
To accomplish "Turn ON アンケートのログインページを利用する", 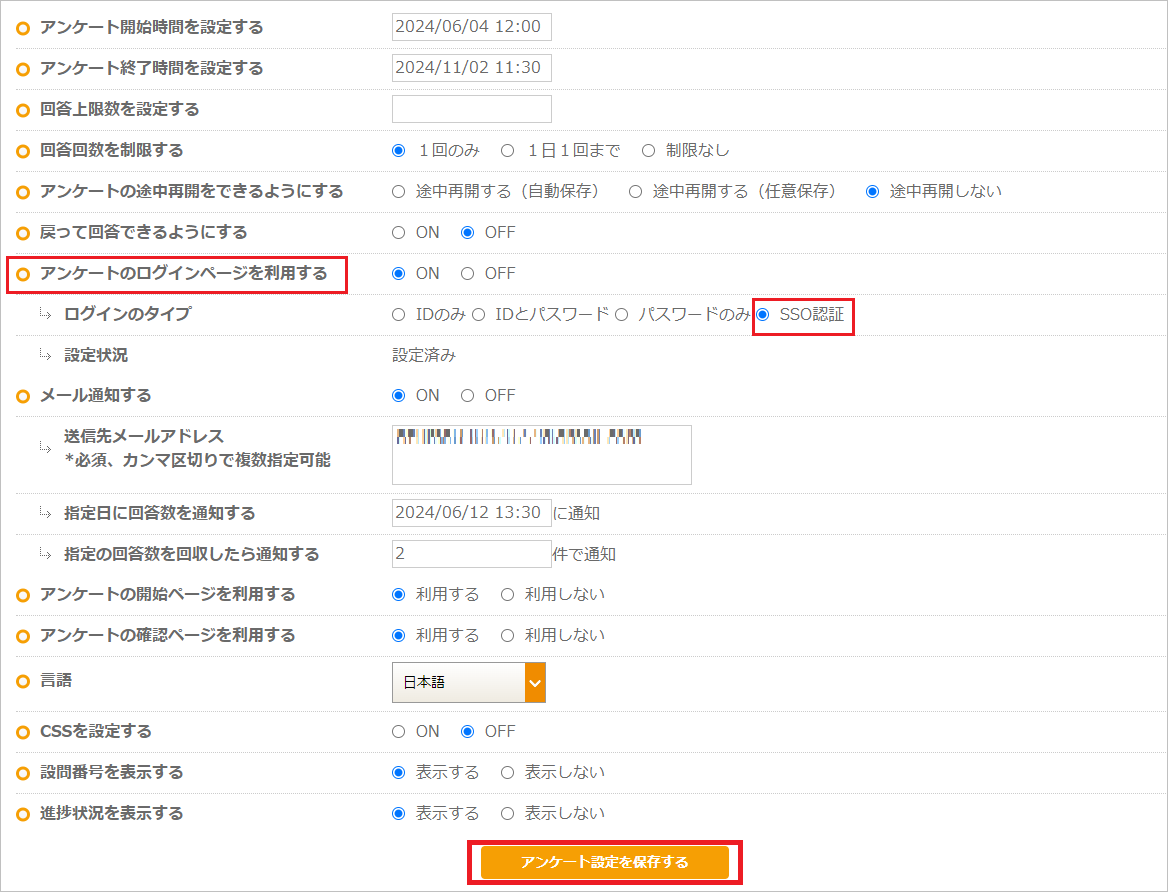I will pos(399,273).
